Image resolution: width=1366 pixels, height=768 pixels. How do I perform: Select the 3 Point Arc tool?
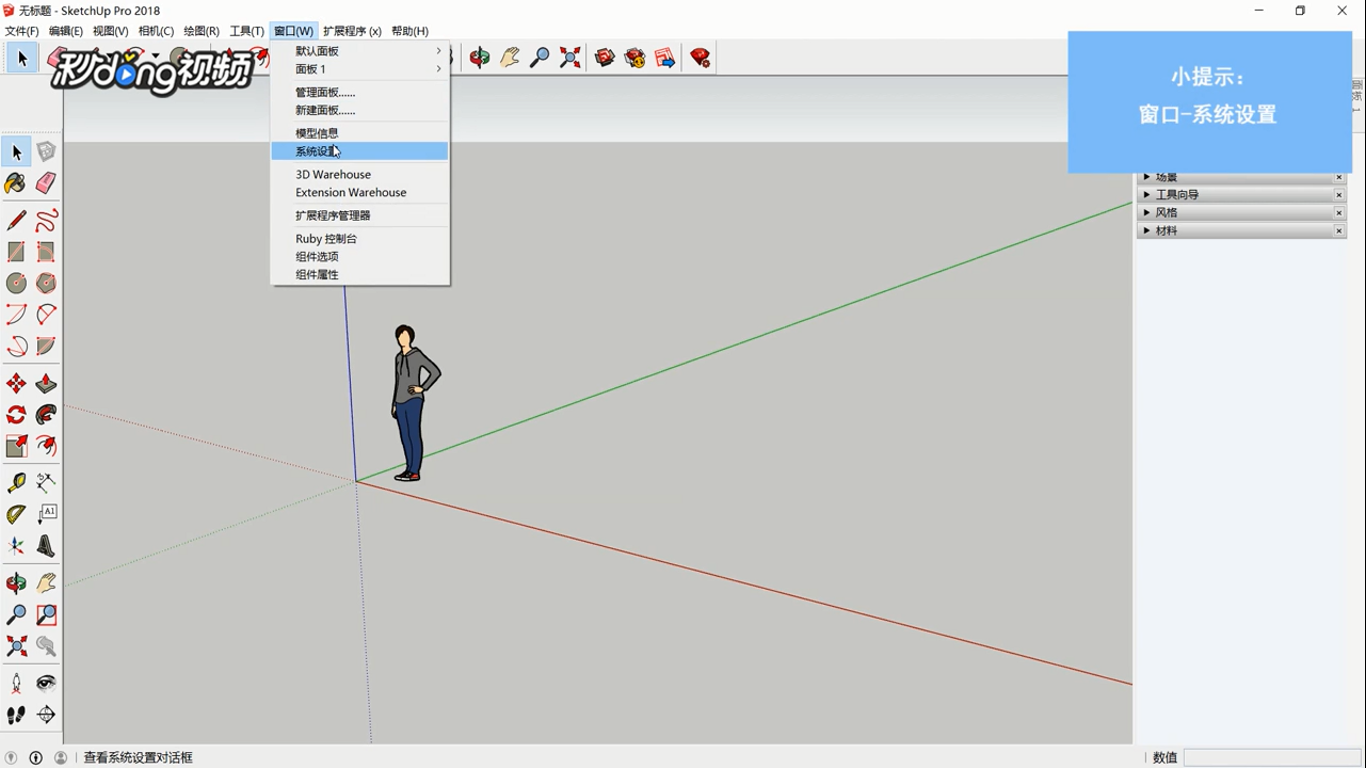(x=16, y=347)
